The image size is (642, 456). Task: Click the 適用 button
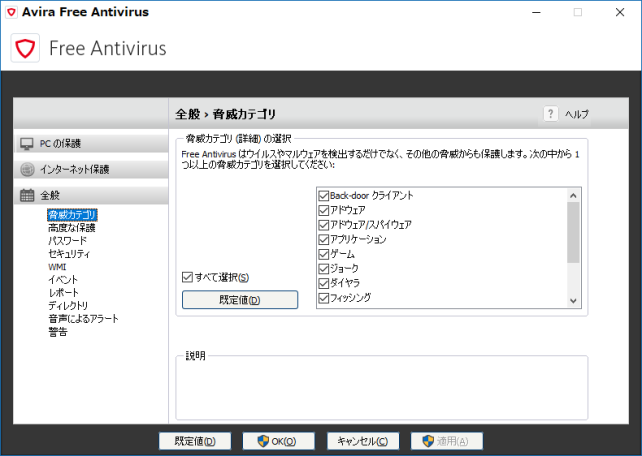pos(447,441)
